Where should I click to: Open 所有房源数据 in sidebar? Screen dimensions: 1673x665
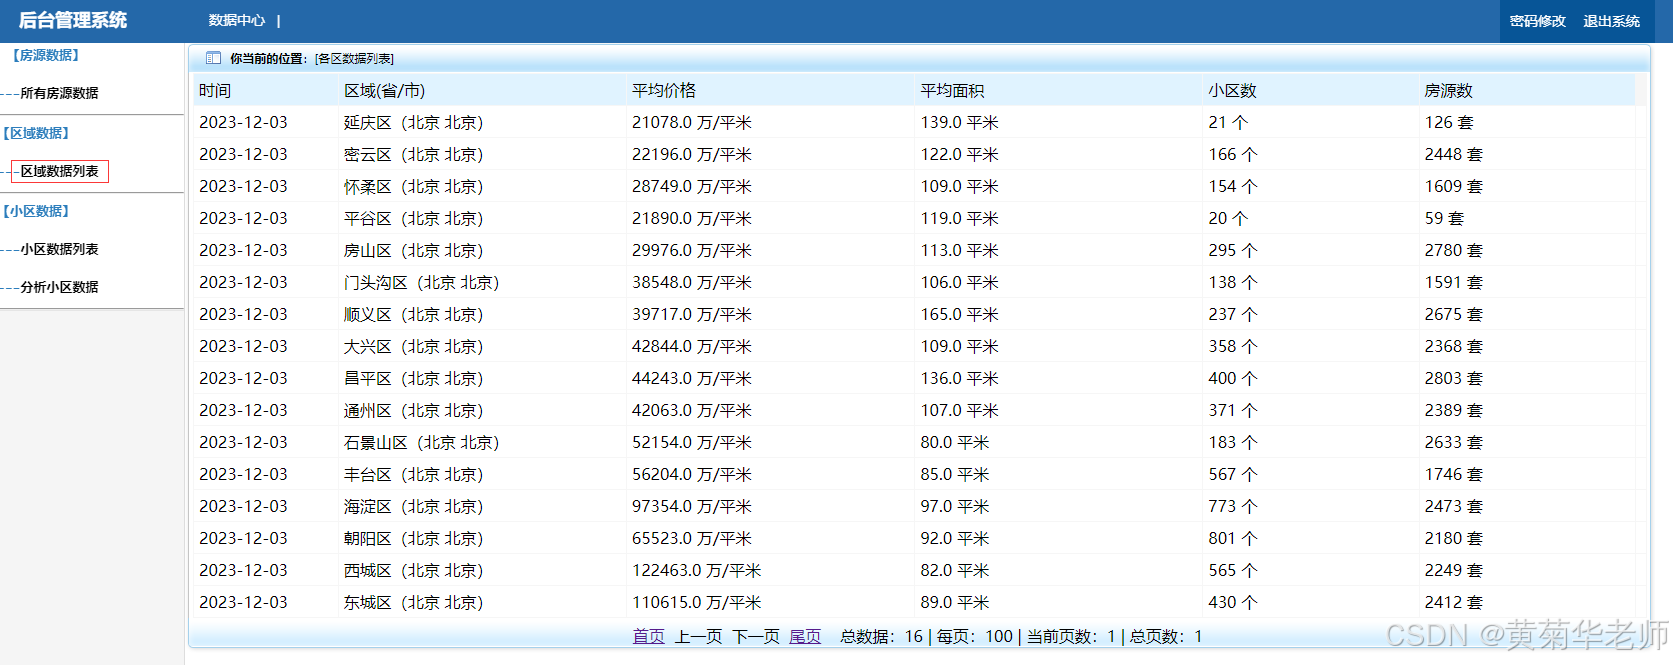[59, 93]
